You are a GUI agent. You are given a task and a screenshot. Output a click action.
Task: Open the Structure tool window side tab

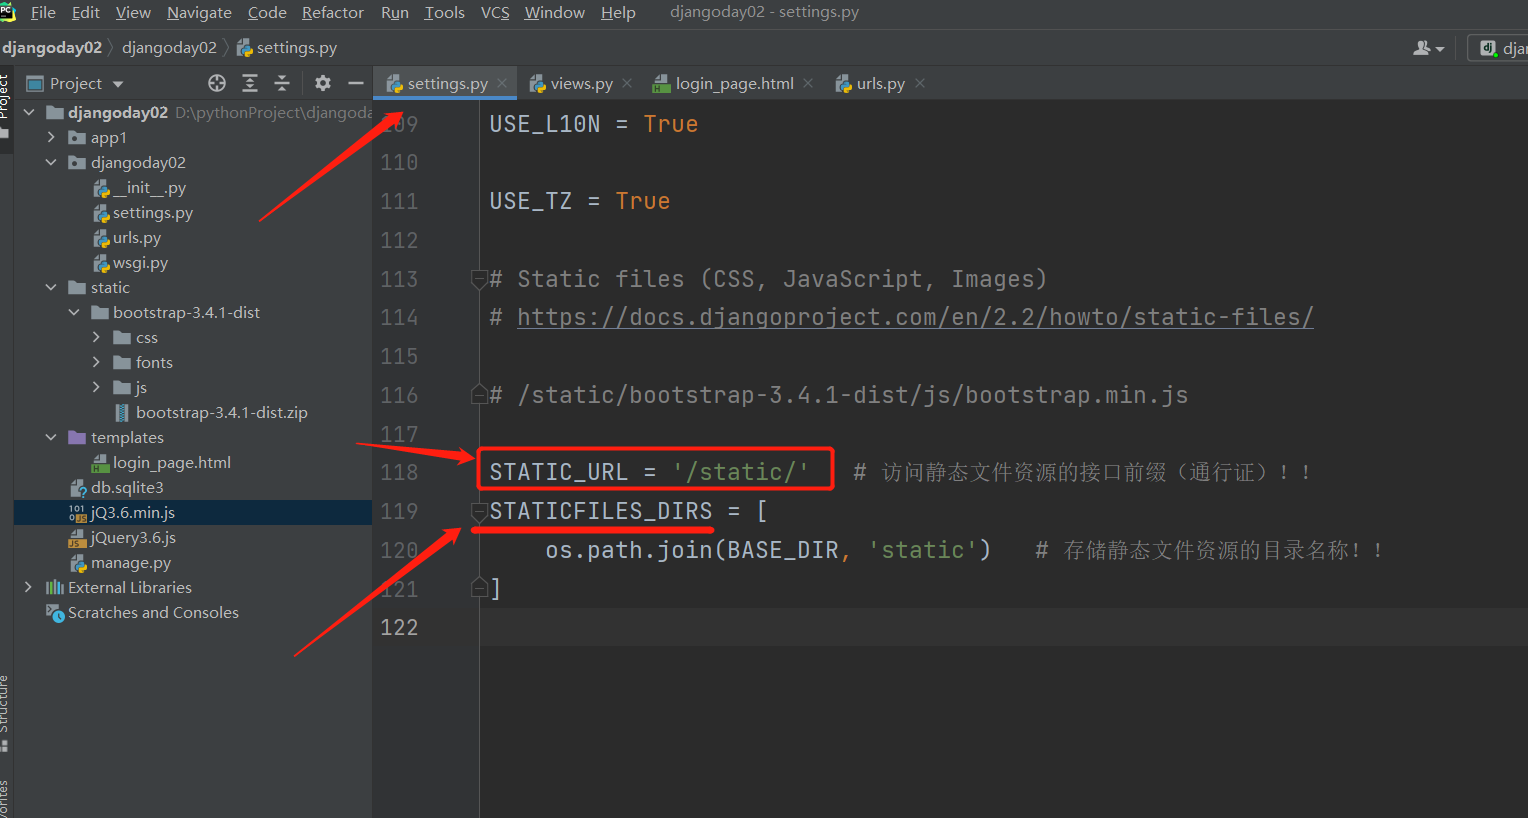5,712
